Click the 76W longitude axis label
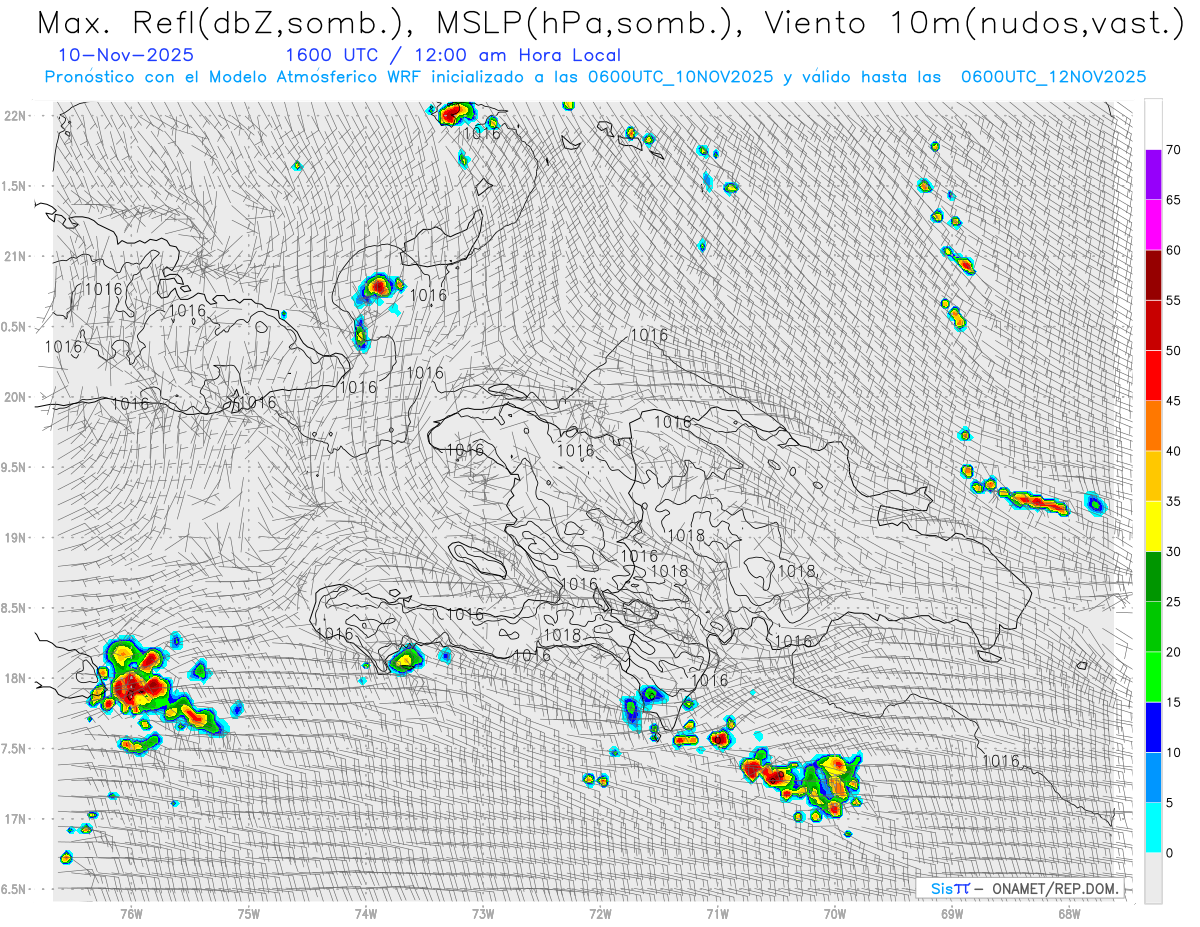 [x=131, y=913]
